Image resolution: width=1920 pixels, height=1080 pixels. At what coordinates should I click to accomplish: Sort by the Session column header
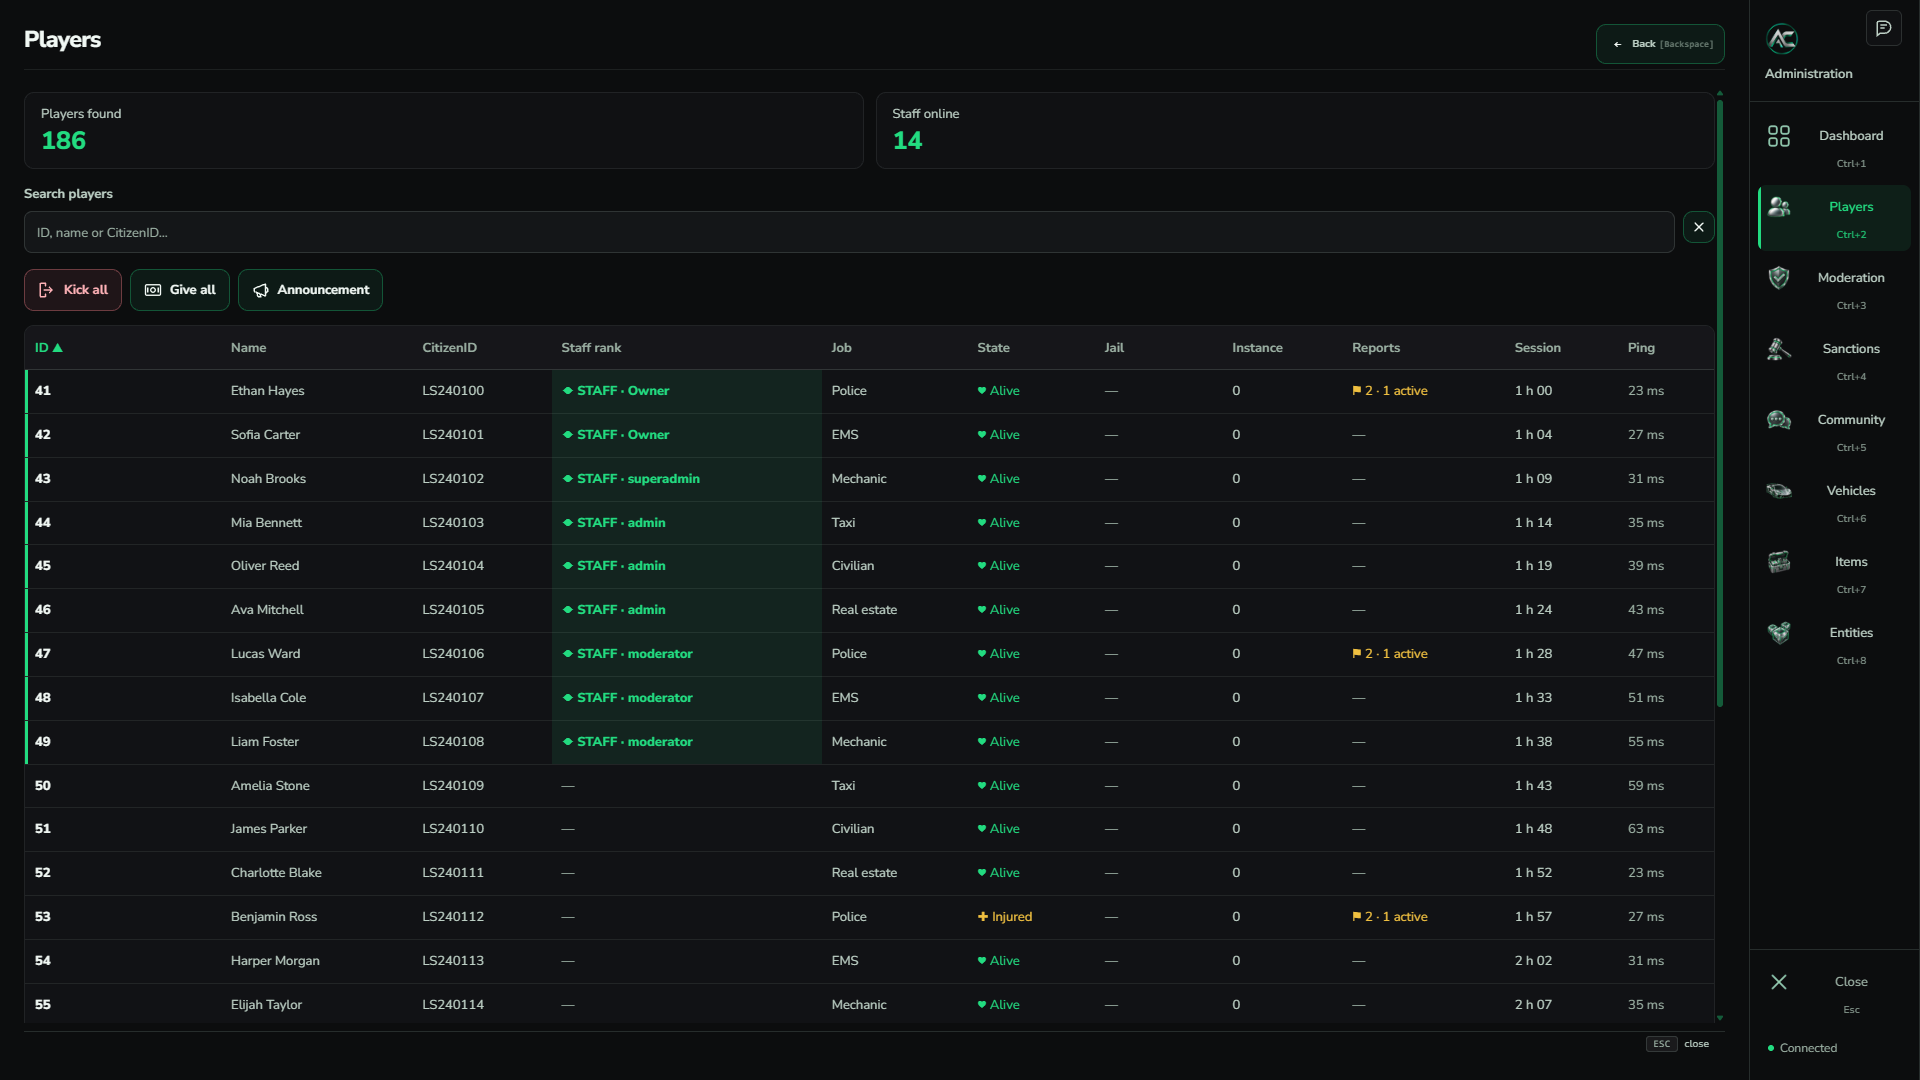1537,348
